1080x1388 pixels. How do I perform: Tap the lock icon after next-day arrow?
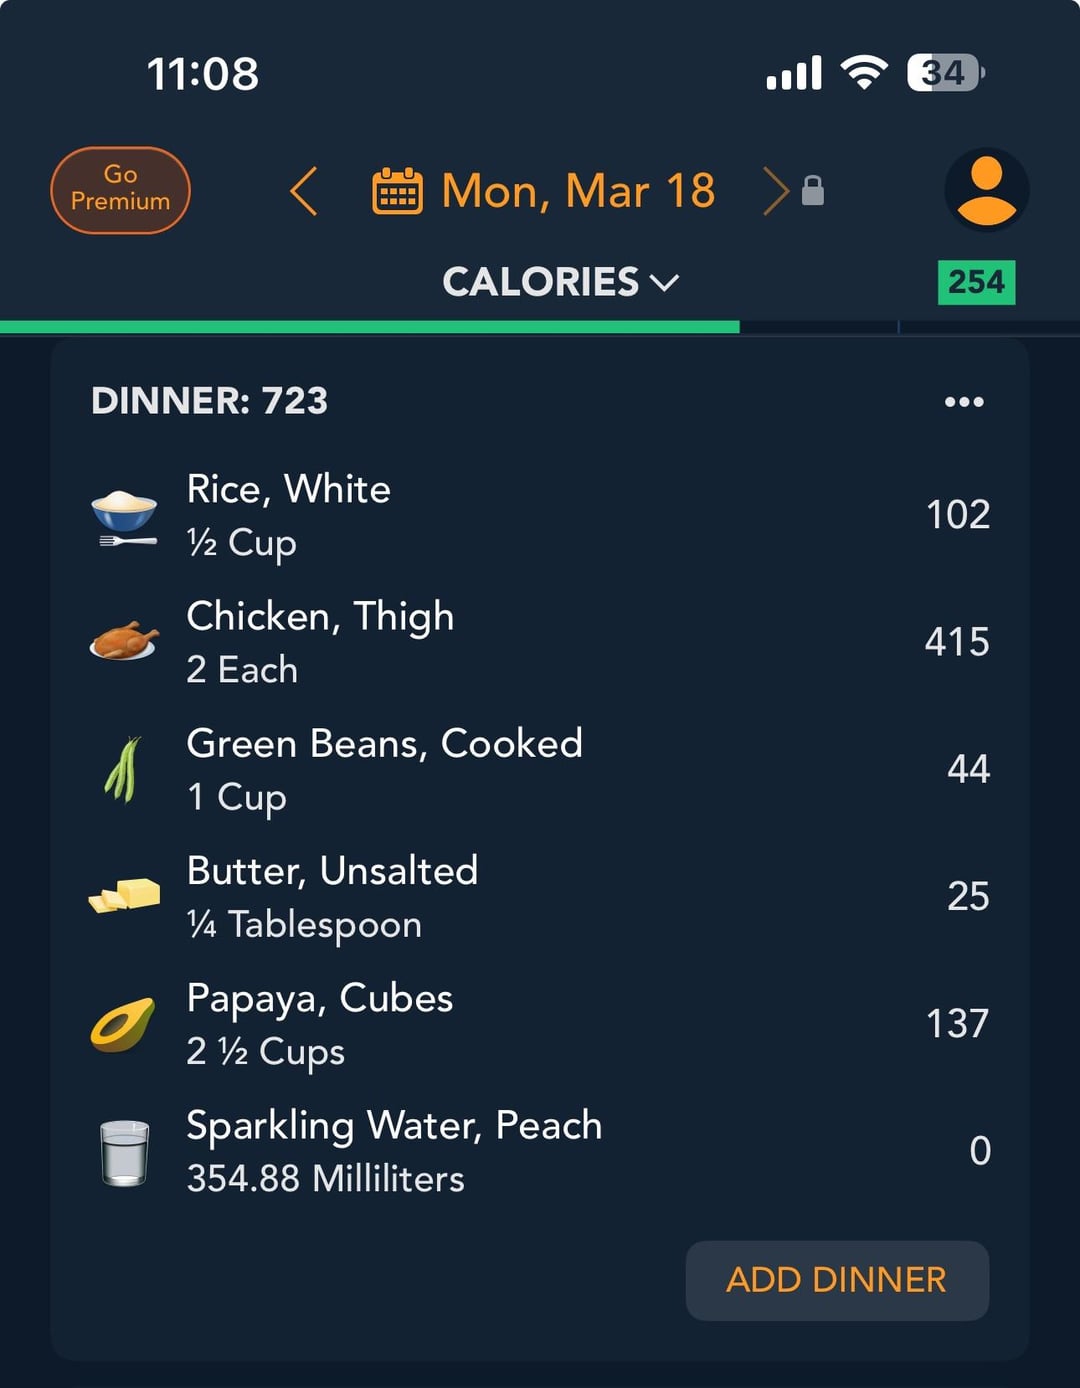click(x=813, y=190)
